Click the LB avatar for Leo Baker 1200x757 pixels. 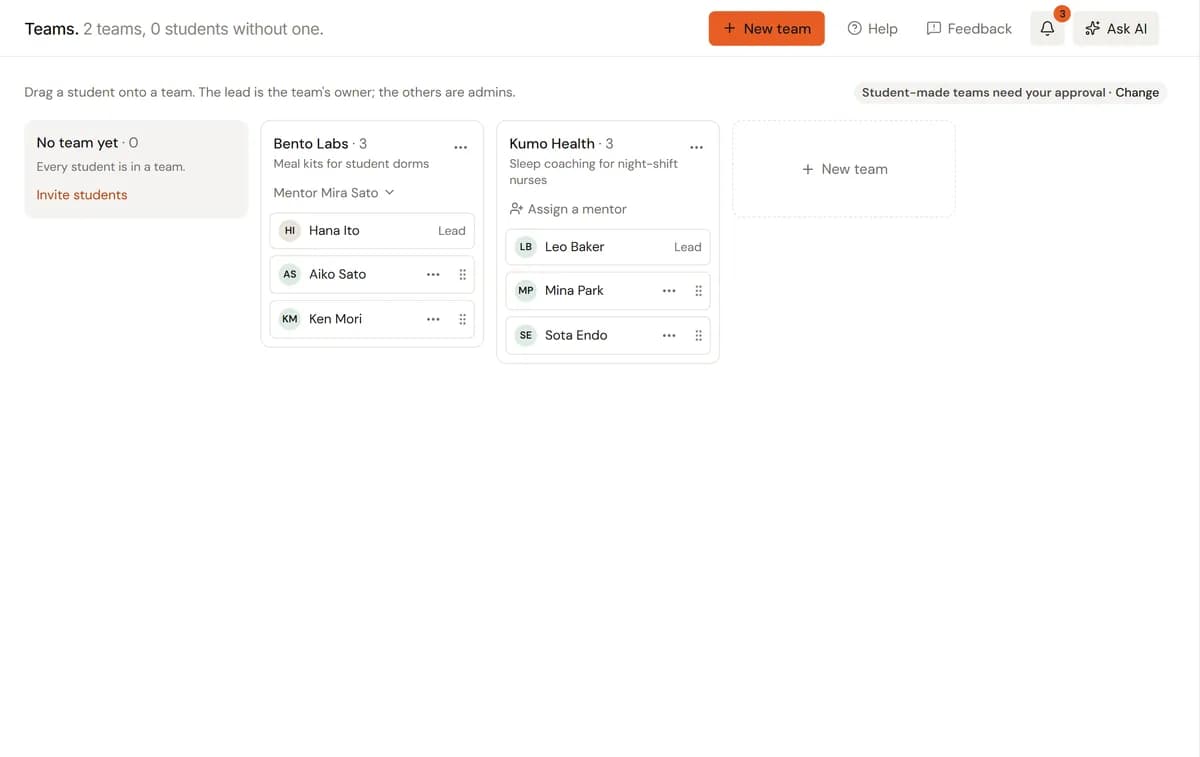point(526,247)
